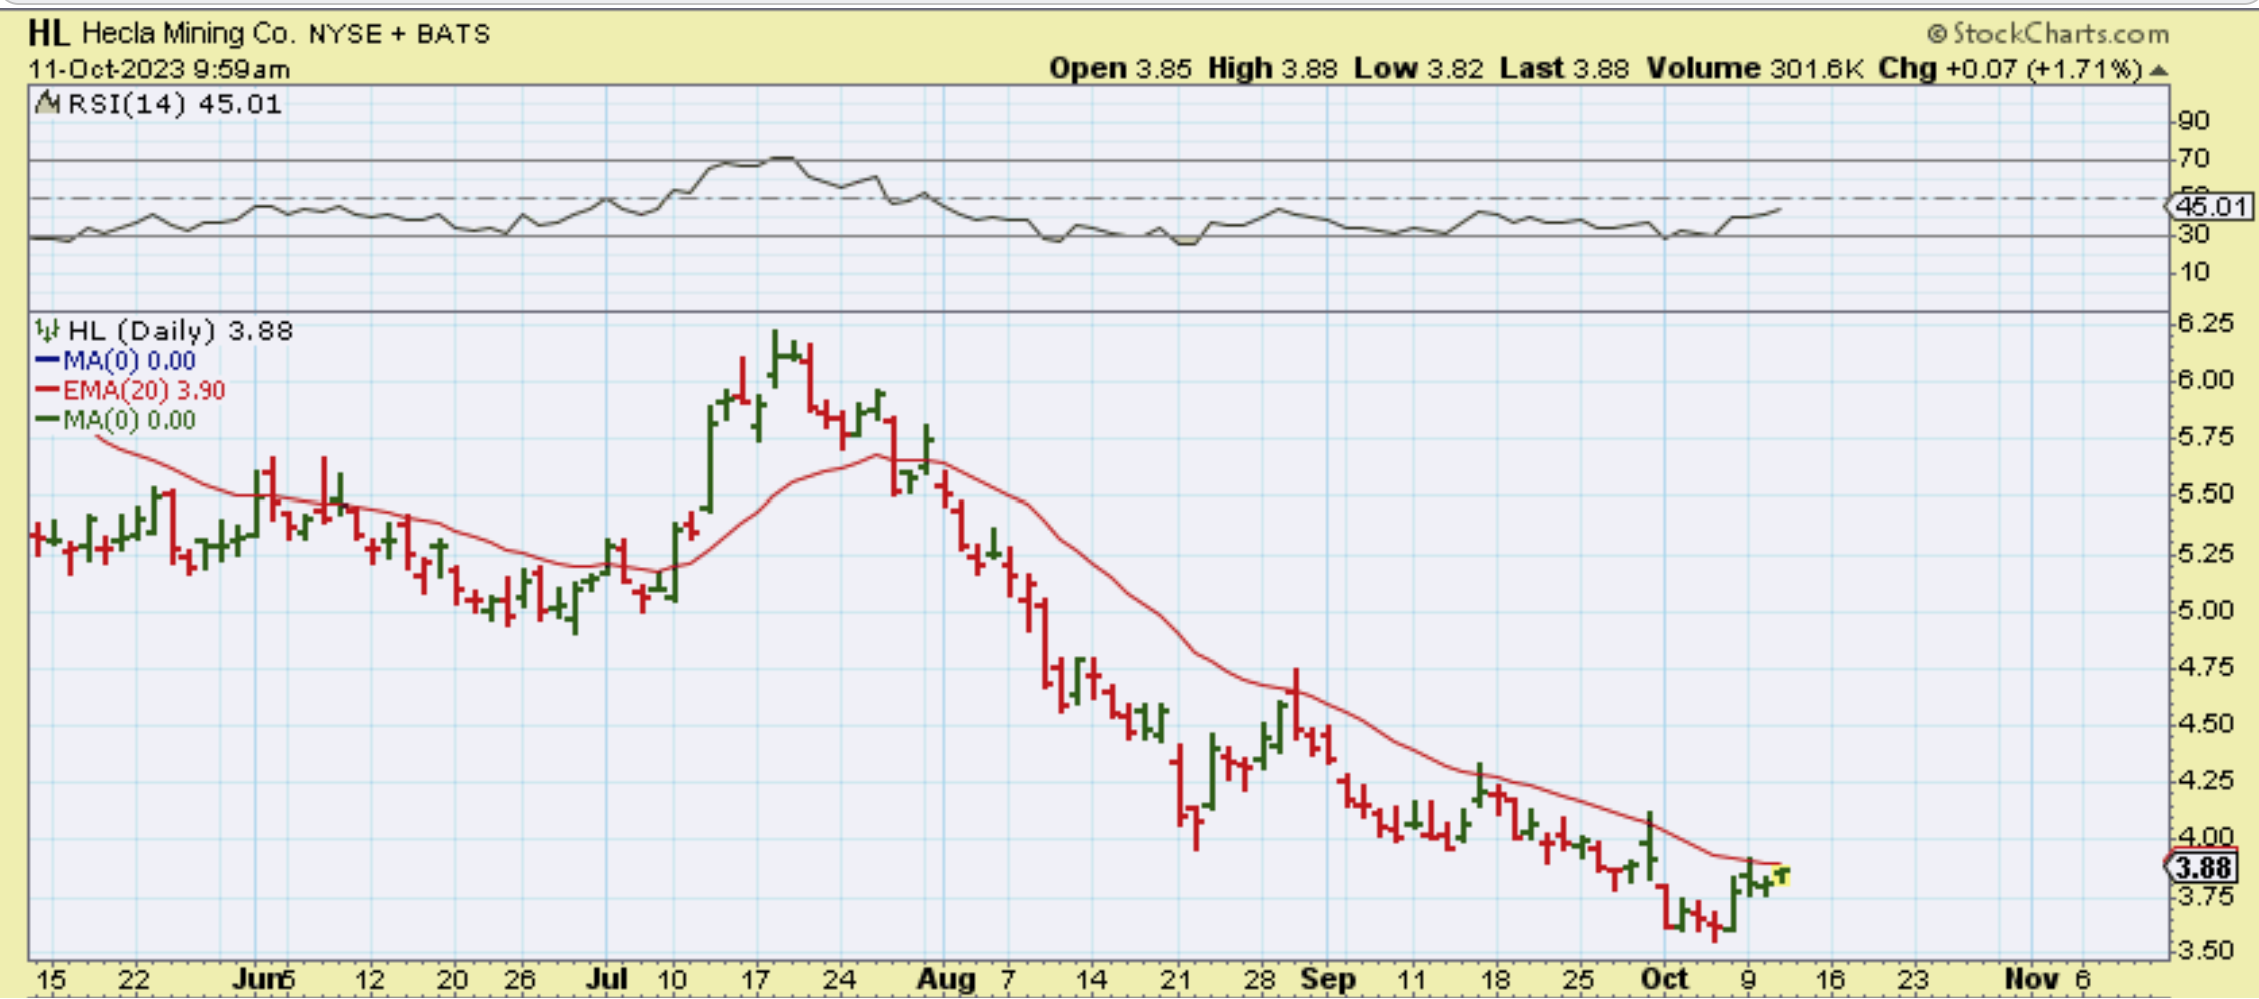The height and width of the screenshot is (999, 2259).
Task: Click the Last 3.88 value in the header
Action: [x=1564, y=68]
